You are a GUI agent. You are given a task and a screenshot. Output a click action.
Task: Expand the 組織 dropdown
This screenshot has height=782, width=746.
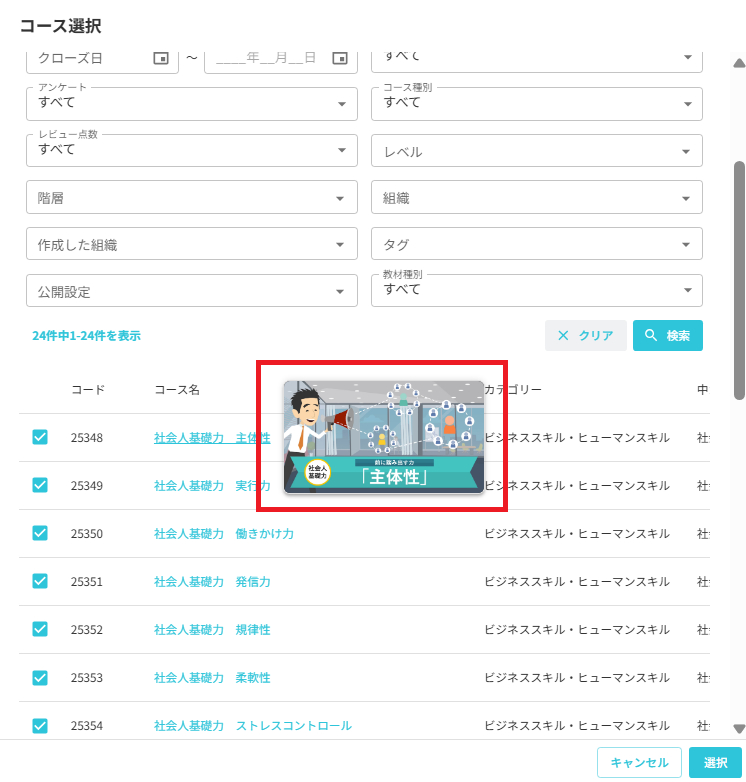[537, 197]
